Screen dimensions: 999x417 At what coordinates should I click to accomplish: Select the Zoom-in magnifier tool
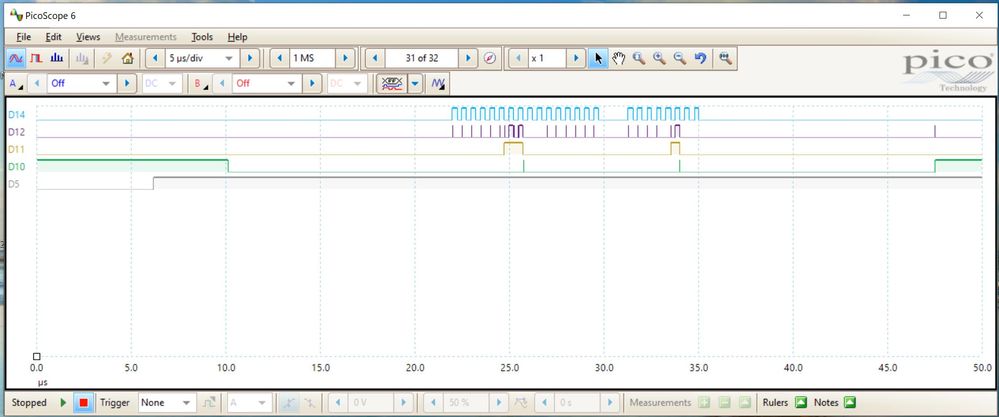tap(659, 59)
